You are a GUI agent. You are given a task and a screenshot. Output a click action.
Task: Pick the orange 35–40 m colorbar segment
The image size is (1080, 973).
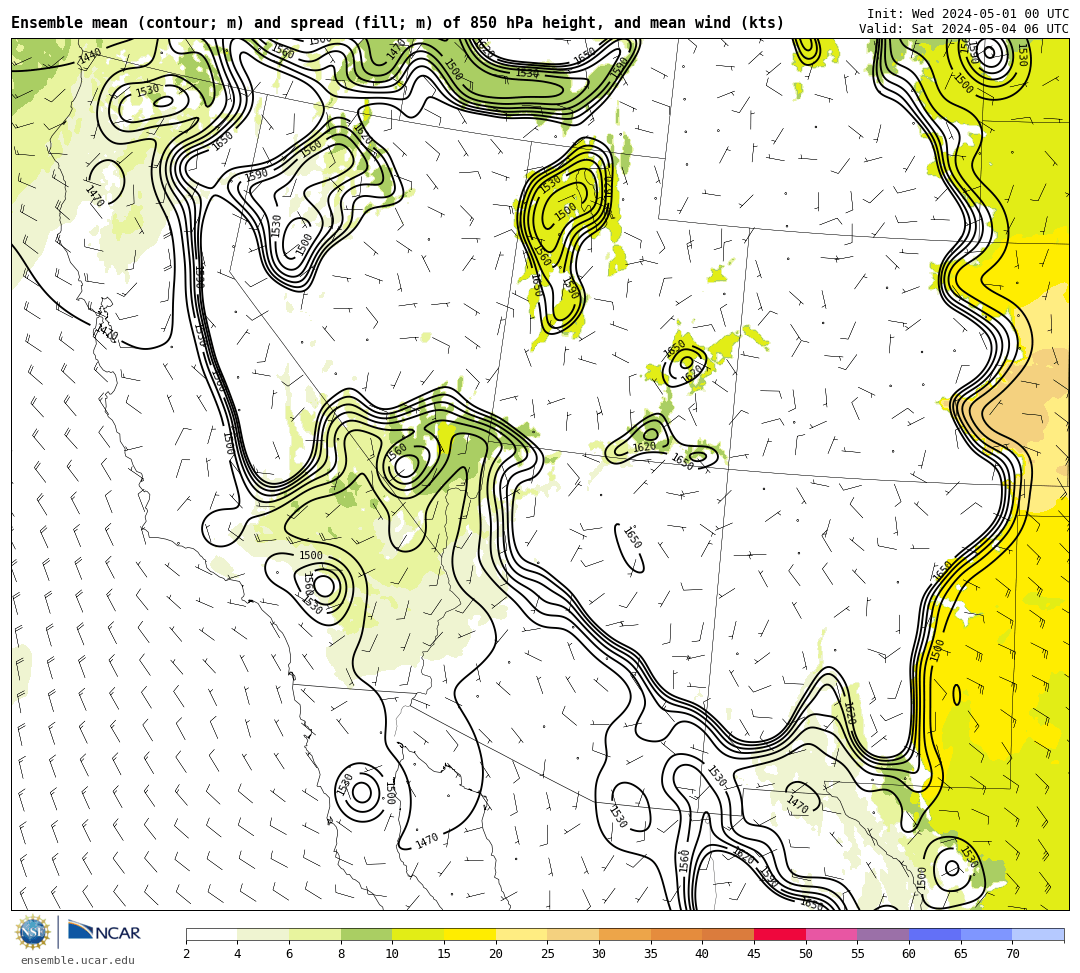676,934
